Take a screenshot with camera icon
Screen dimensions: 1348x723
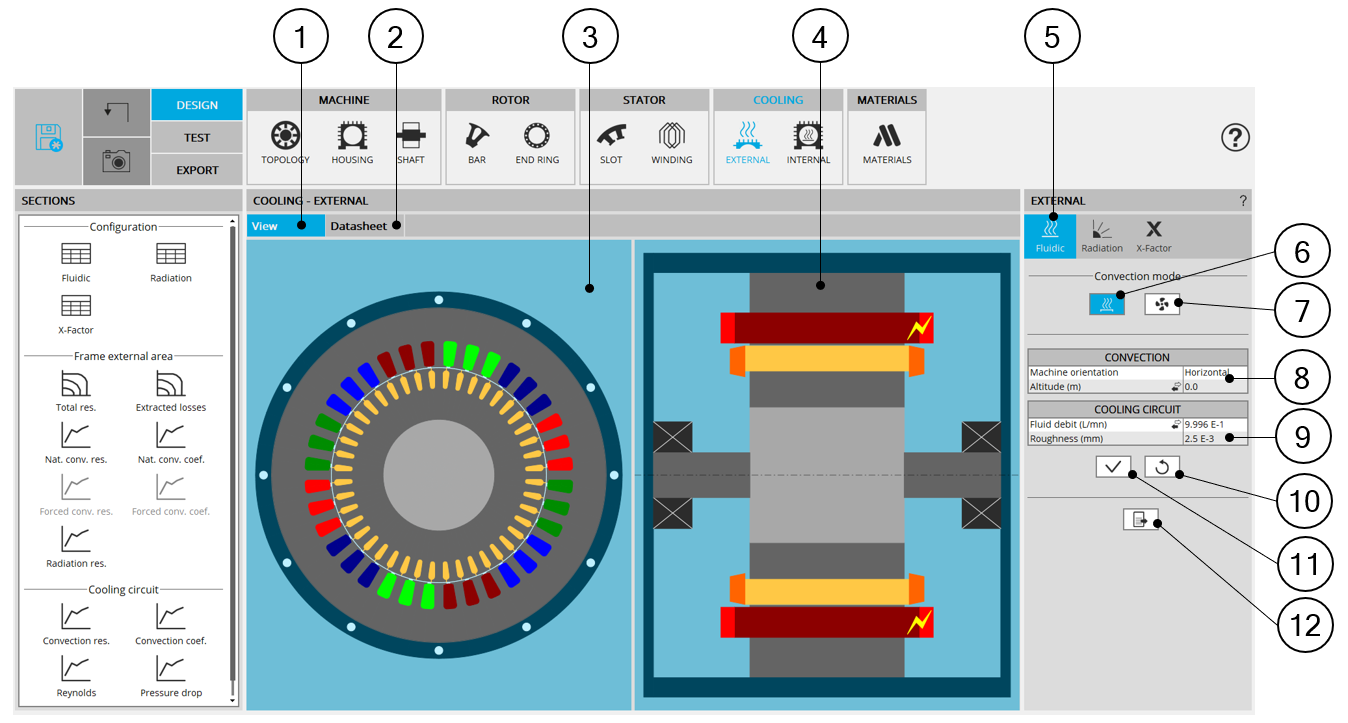(x=117, y=161)
